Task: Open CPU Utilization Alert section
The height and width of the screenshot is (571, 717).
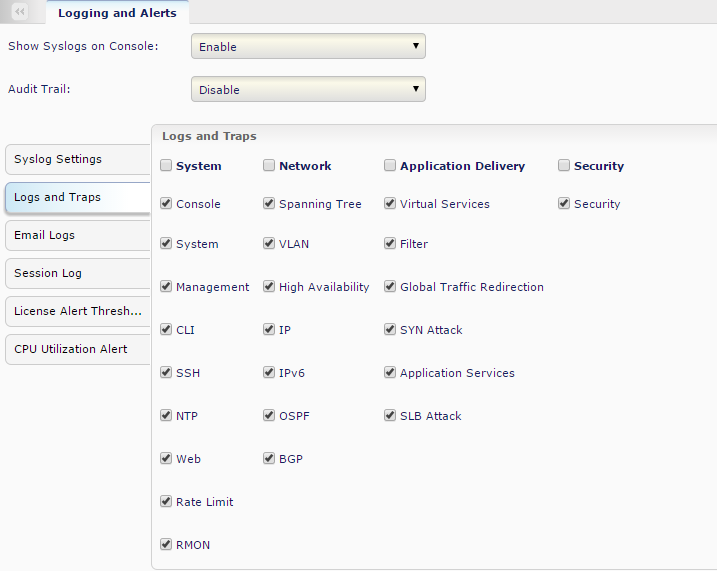Action: pyautogui.click(x=78, y=349)
